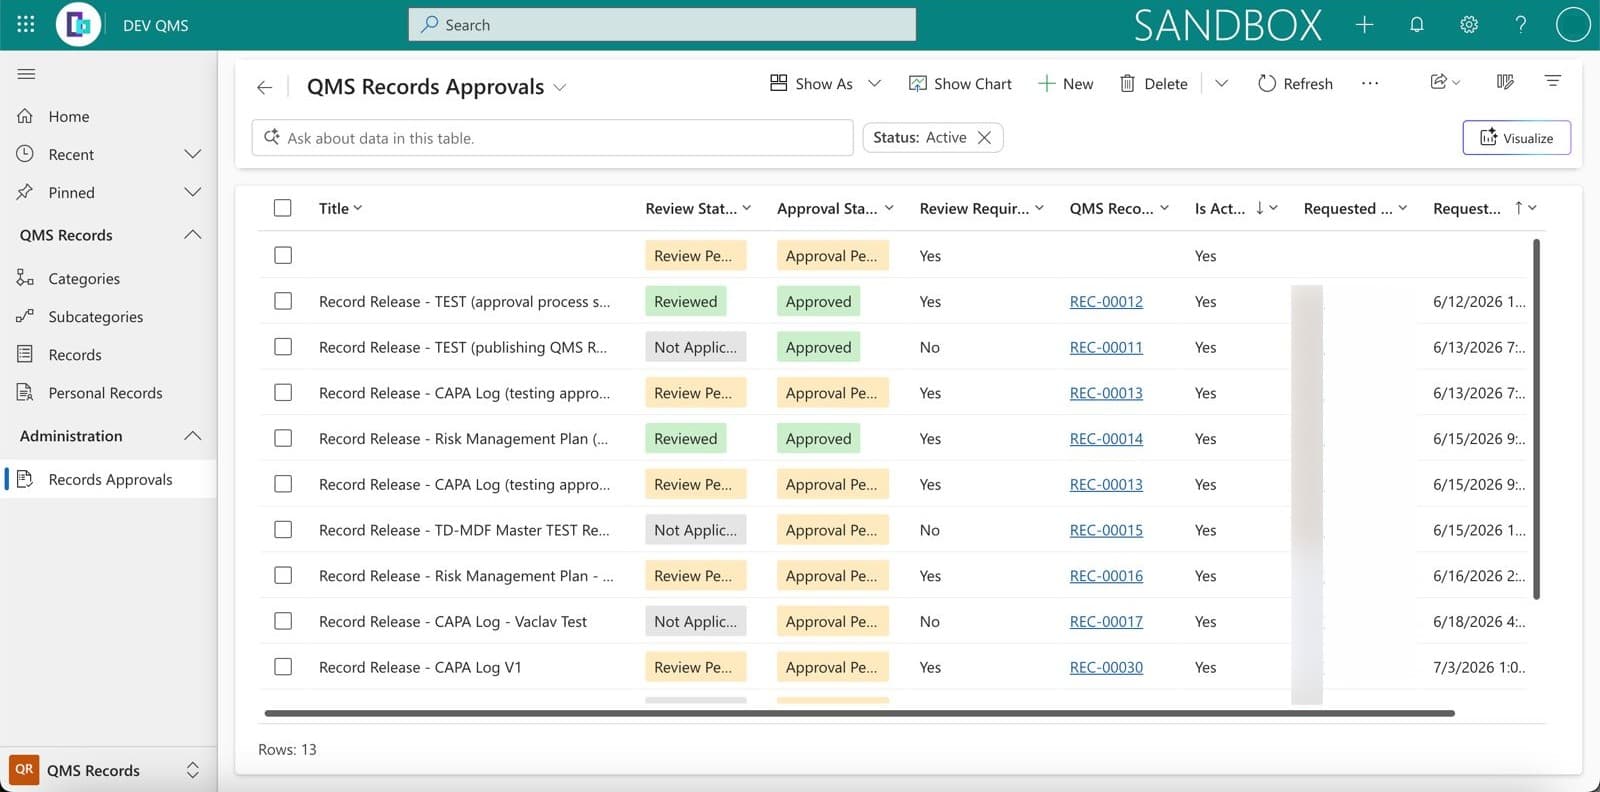This screenshot has height=792, width=1600.
Task: Open the REC-00012 record link
Action: 1106,302
